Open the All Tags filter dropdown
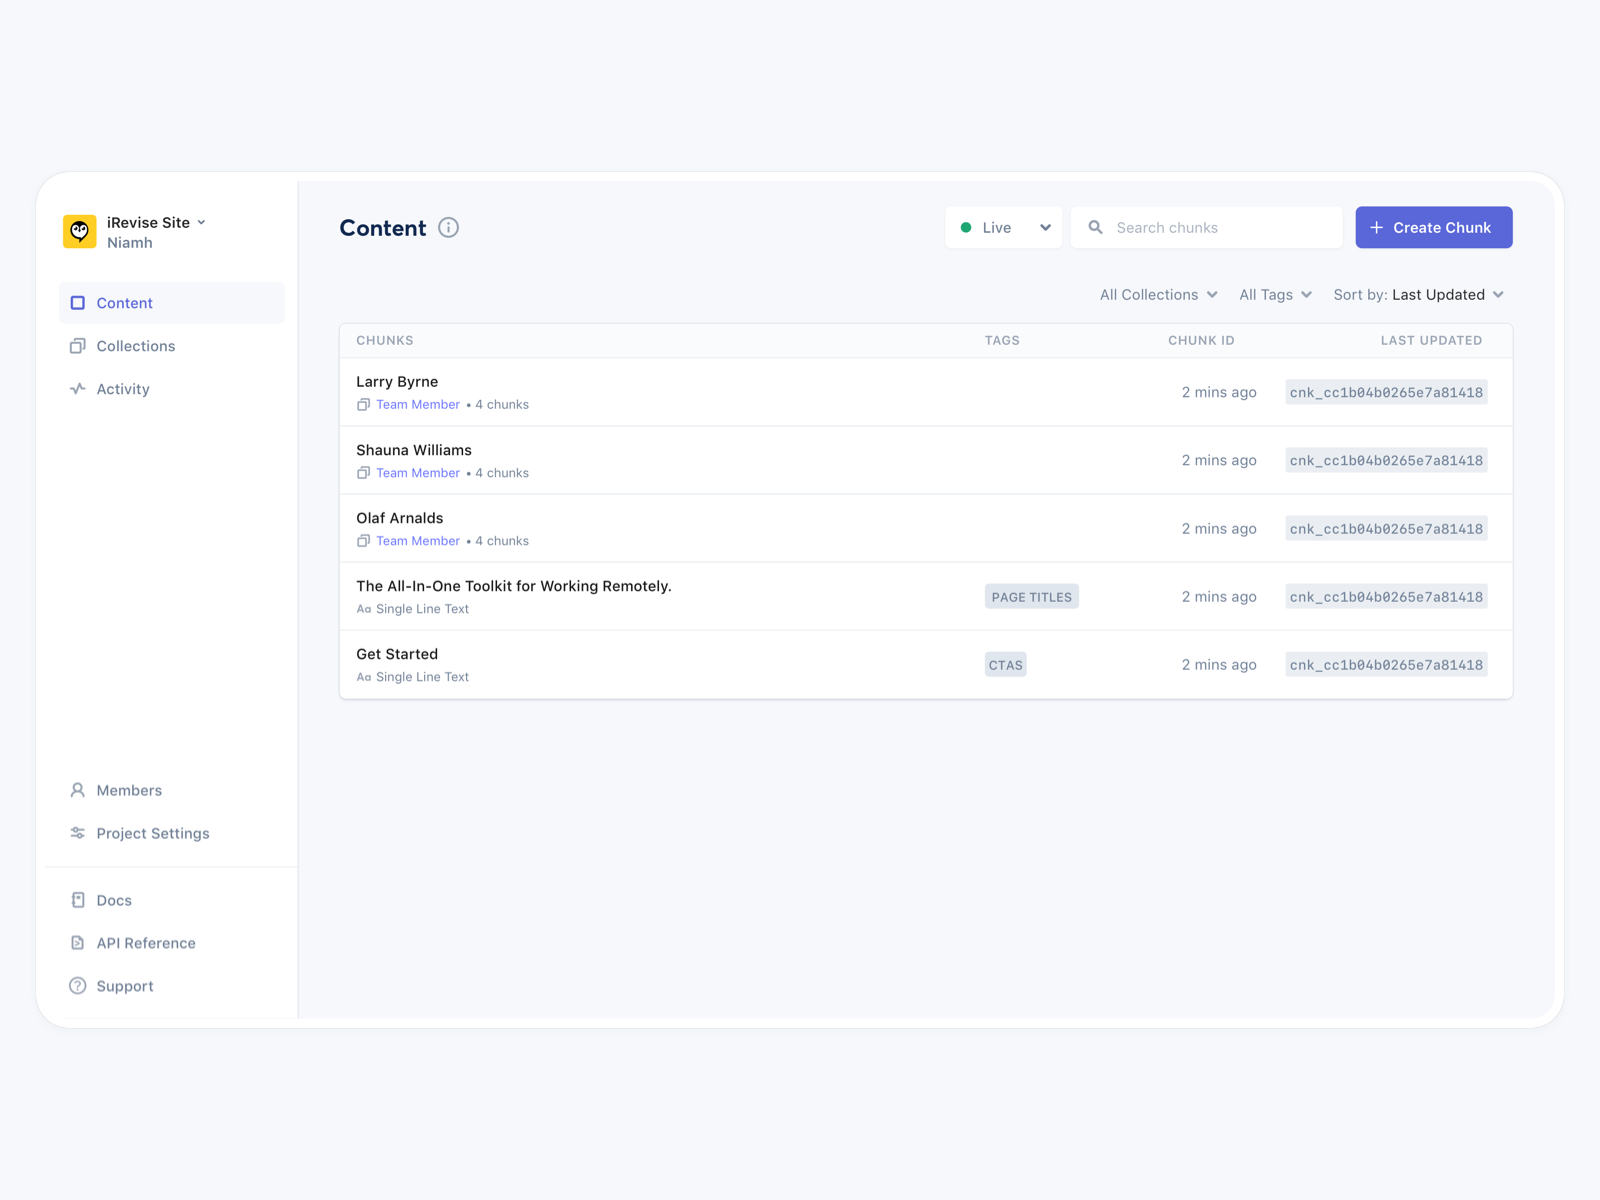The height and width of the screenshot is (1200, 1600). [x=1275, y=294]
